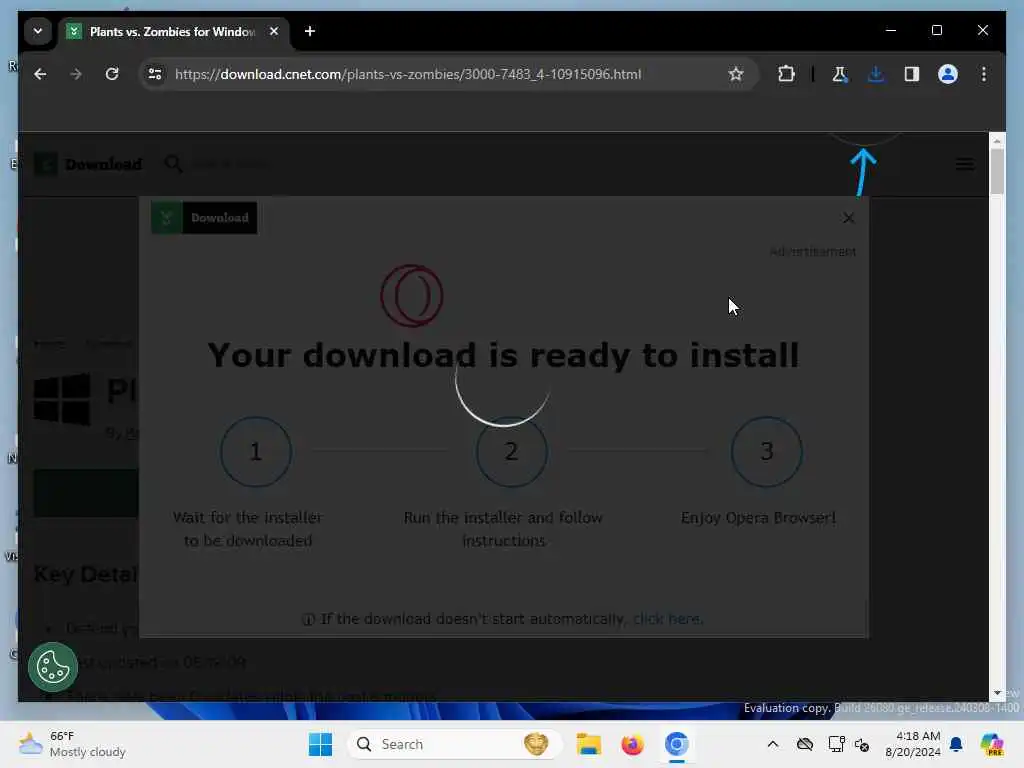Open the Windows Start menu
This screenshot has width=1024, height=768.
coord(320,744)
